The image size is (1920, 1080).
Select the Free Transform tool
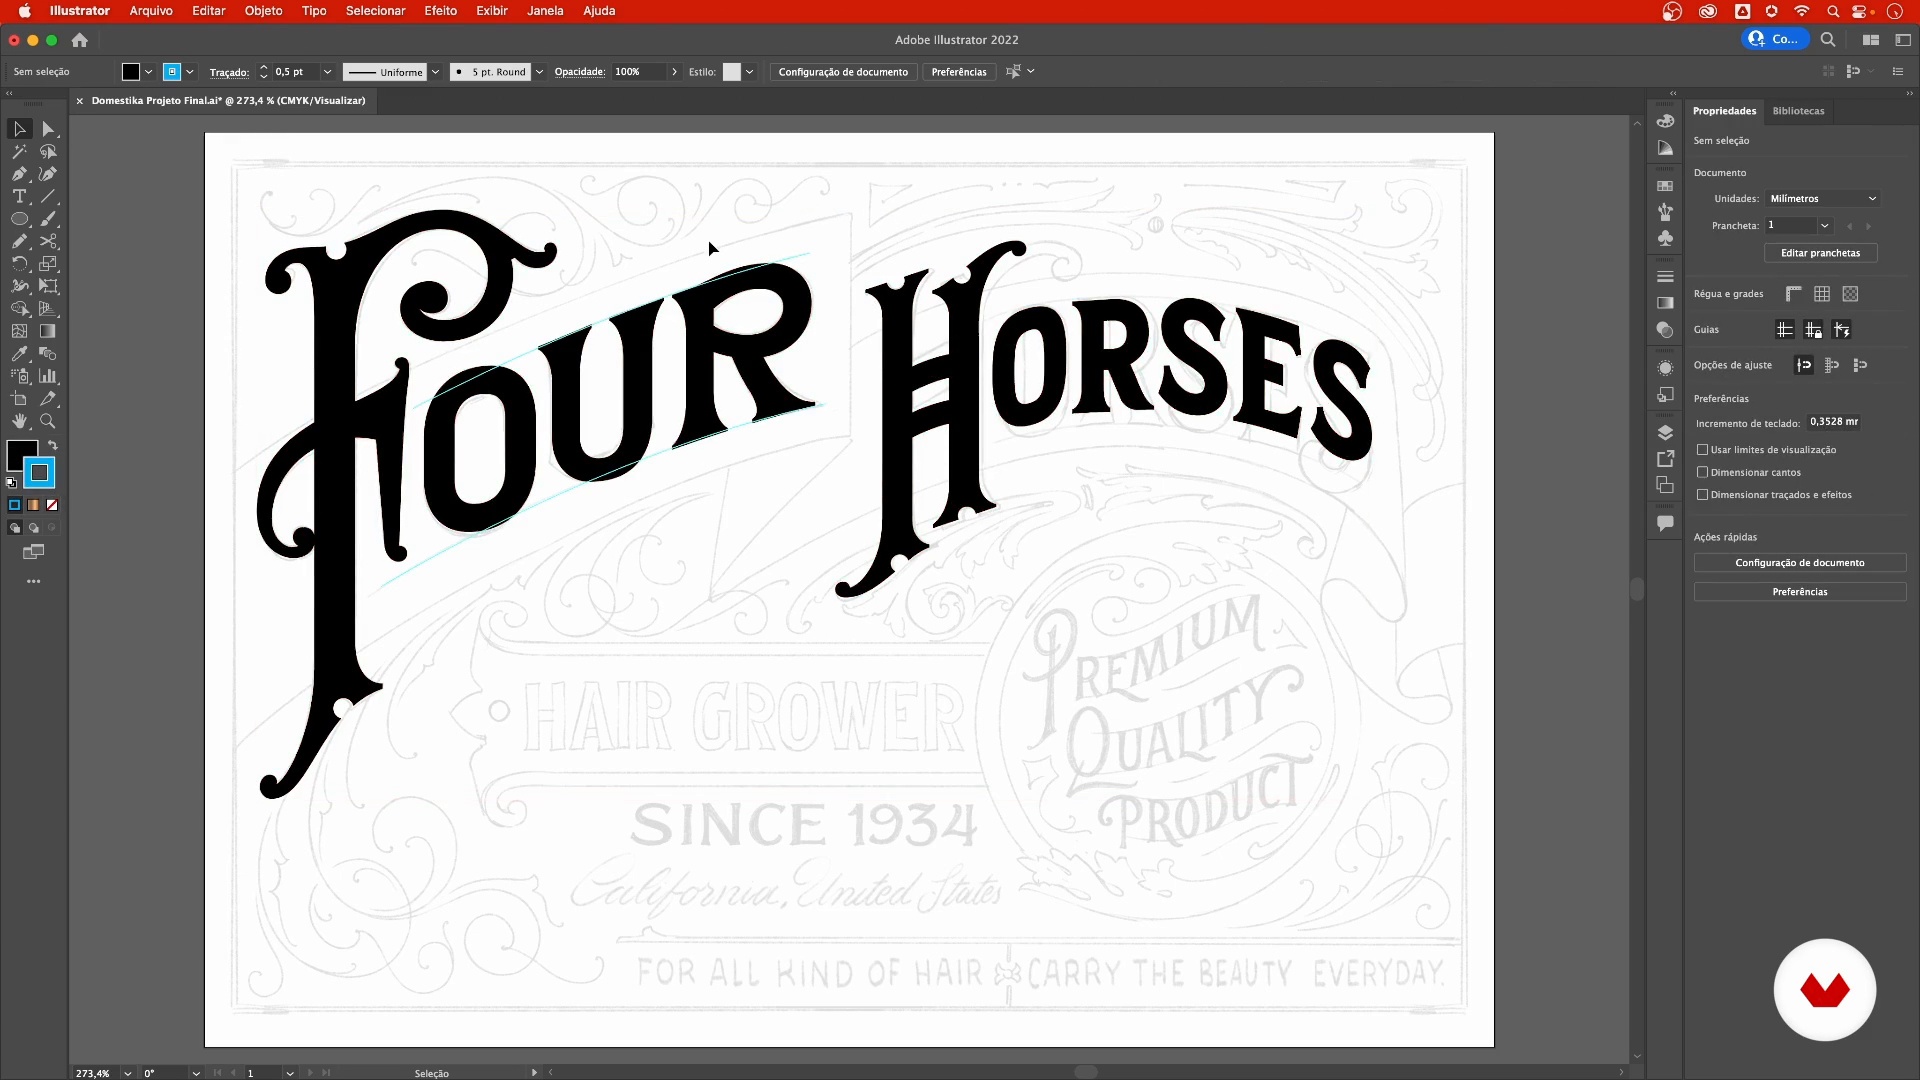tap(48, 286)
